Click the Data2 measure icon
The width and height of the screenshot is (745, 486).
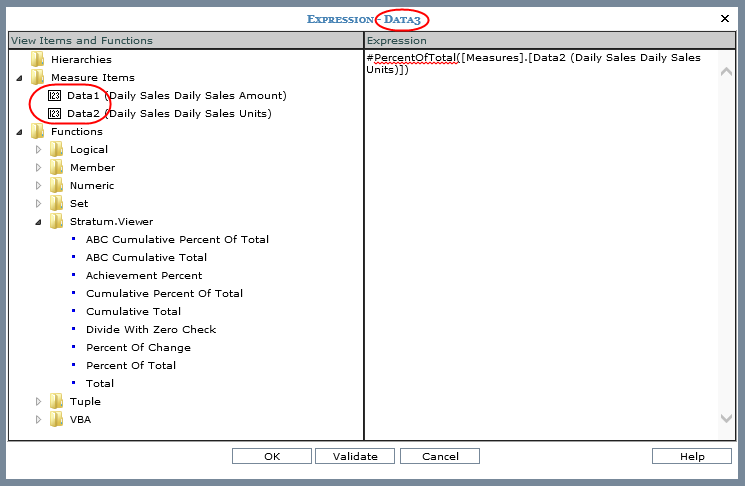click(55, 114)
